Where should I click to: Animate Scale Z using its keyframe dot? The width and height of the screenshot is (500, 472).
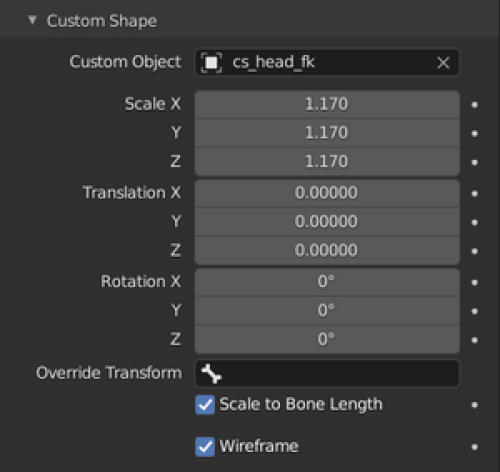tap(474, 162)
